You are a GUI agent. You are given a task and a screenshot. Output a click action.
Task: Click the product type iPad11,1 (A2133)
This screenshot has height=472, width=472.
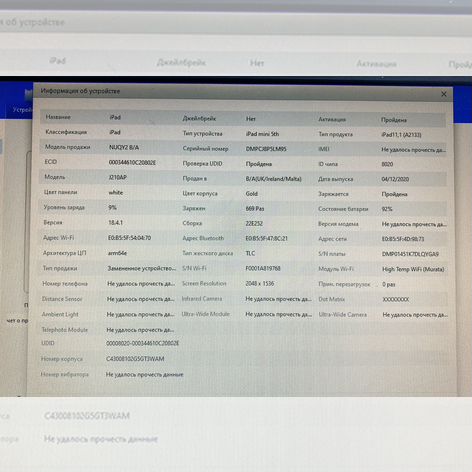pos(401,135)
